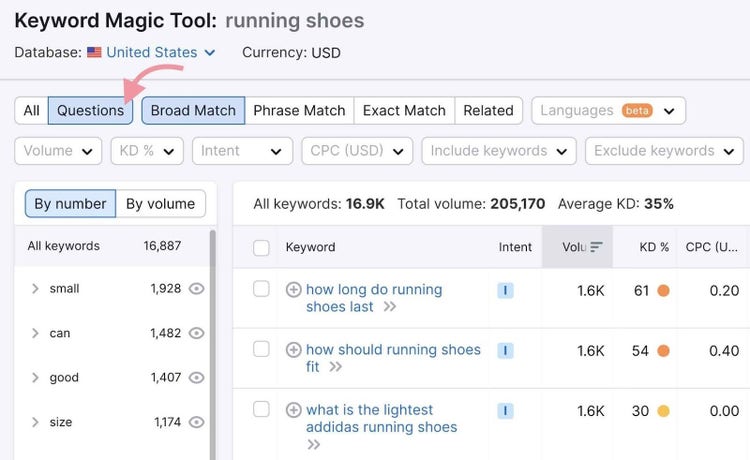Click the Keyword column header
The height and width of the screenshot is (460, 750).
tap(310, 247)
